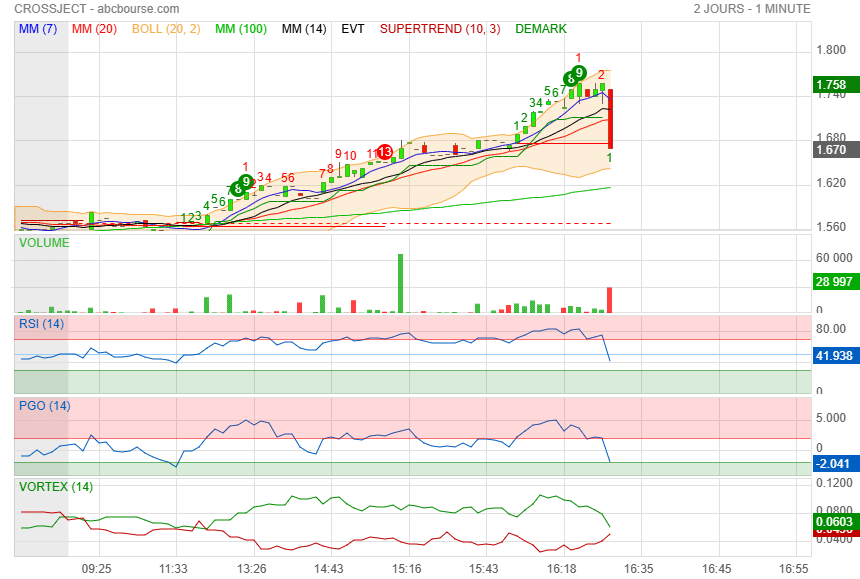Click the tallest green volume bar

tap(400, 283)
